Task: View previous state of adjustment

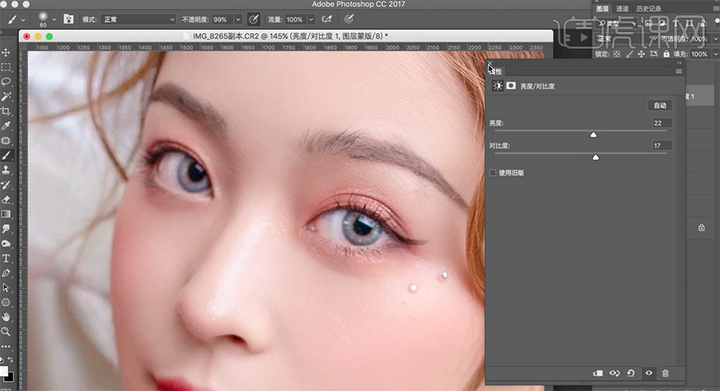Action: point(614,374)
